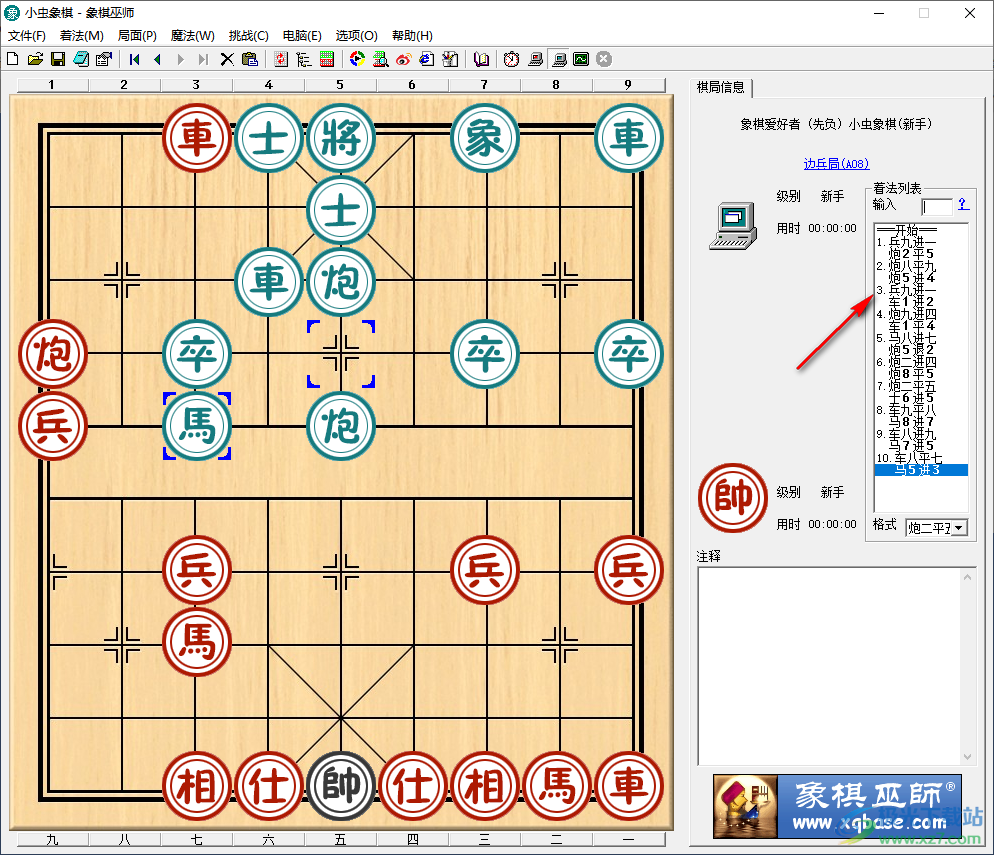Open the 选项(O) menu
This screenshot has height=855, width=994.
tap(356, 35)
